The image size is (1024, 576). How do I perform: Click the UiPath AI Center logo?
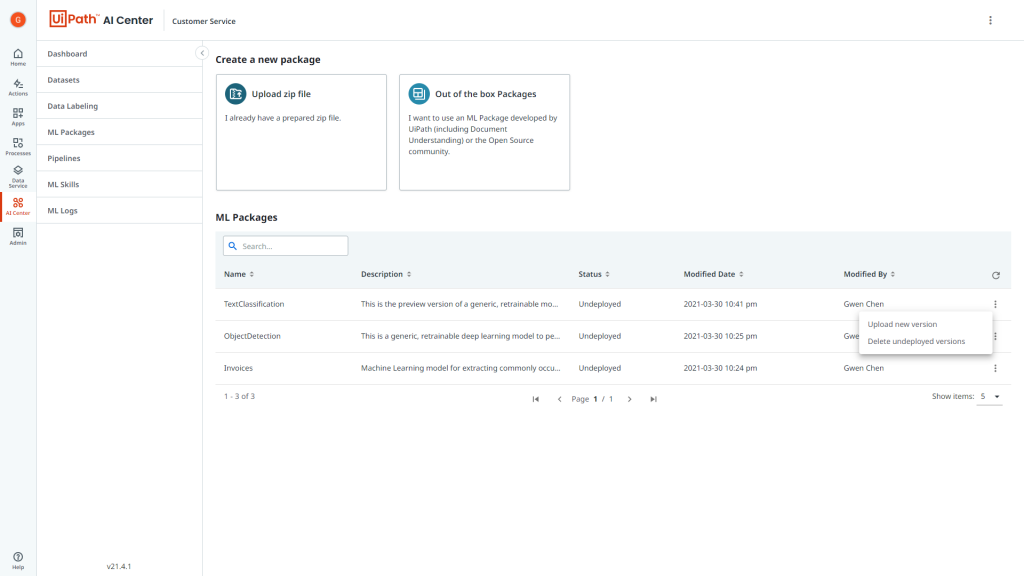click(101, 20)
